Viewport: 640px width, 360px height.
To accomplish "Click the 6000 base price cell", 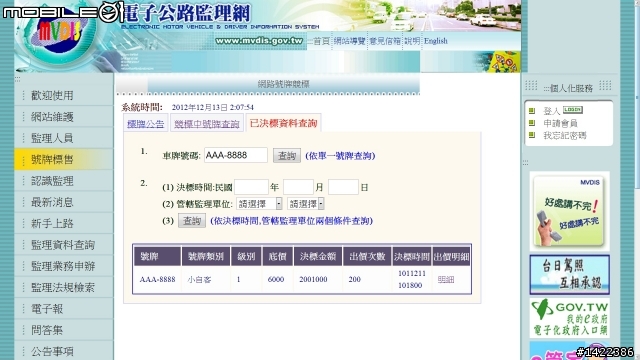I will point(276,280).
